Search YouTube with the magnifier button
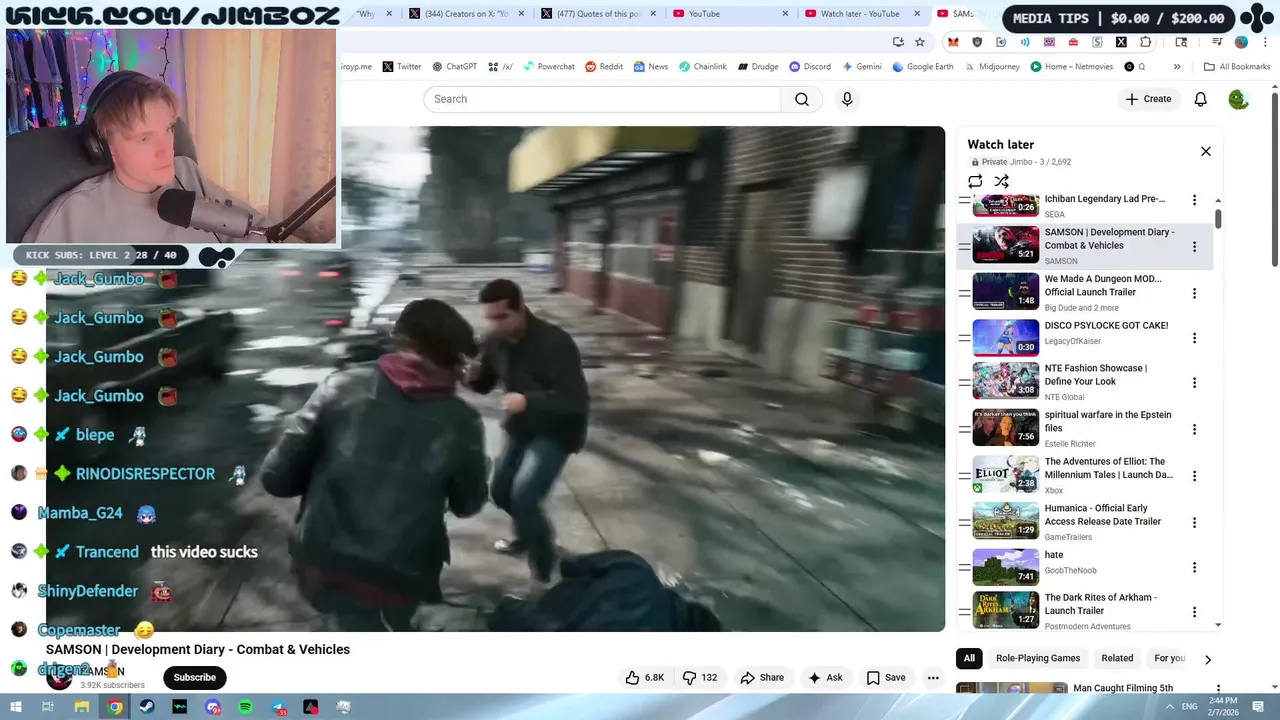This screenshot has height=720, width=1280. (x=802, y=99)
